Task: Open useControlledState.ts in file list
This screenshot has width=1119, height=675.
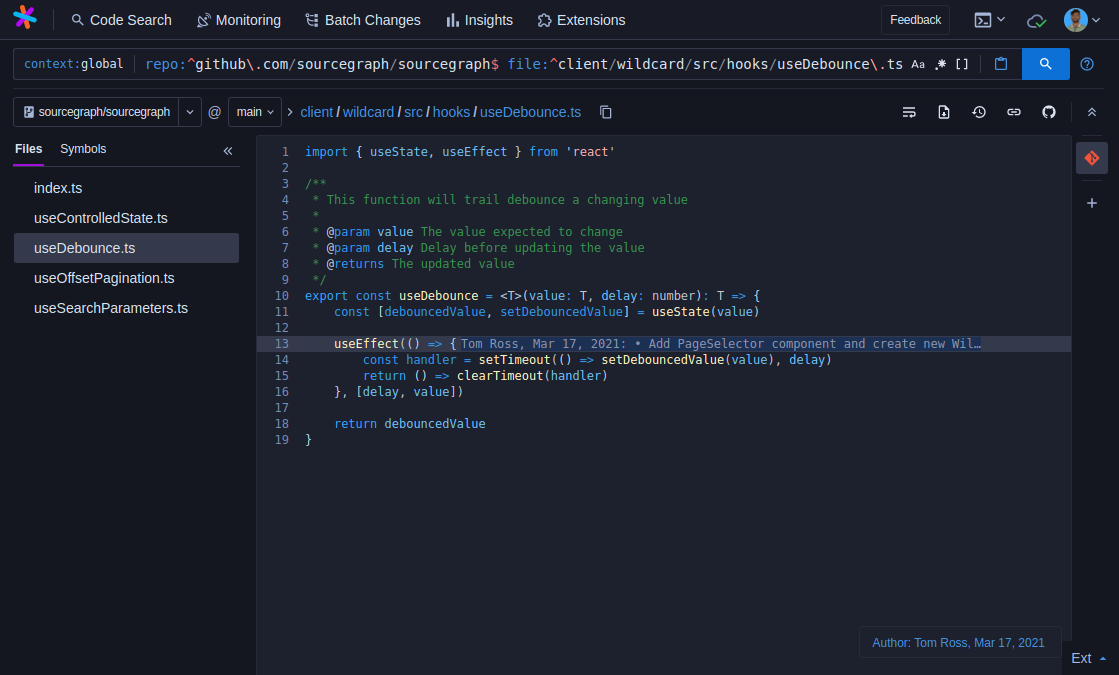Action: point(126,218)
